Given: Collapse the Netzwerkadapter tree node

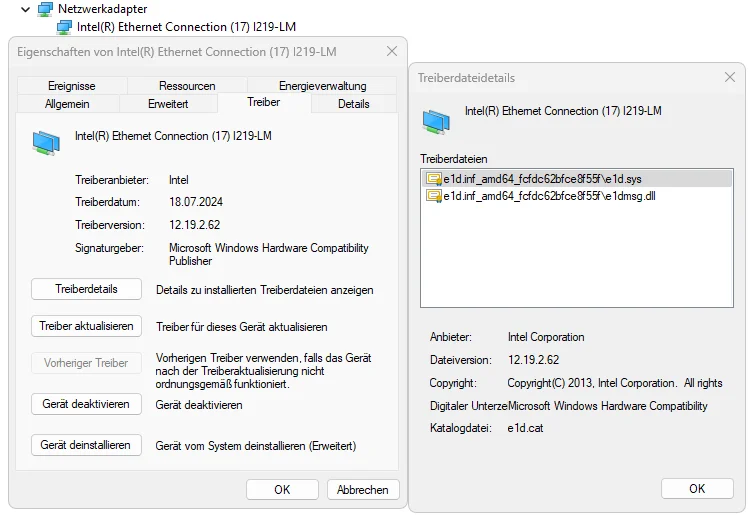Looking at the screenshot, I should pyautogui.click(x=26, y=9).
